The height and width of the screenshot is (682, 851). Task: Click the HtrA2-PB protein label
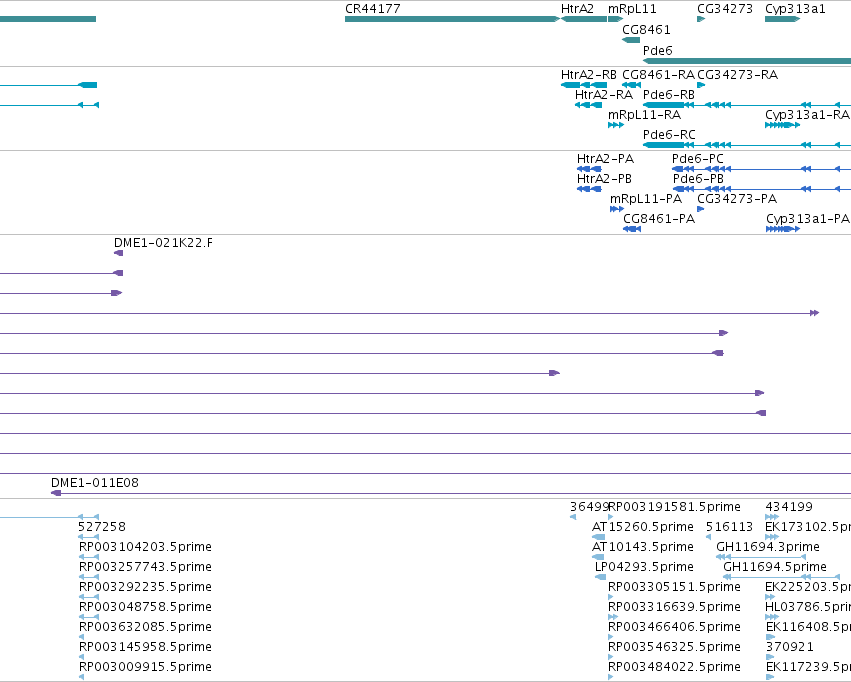605,179
